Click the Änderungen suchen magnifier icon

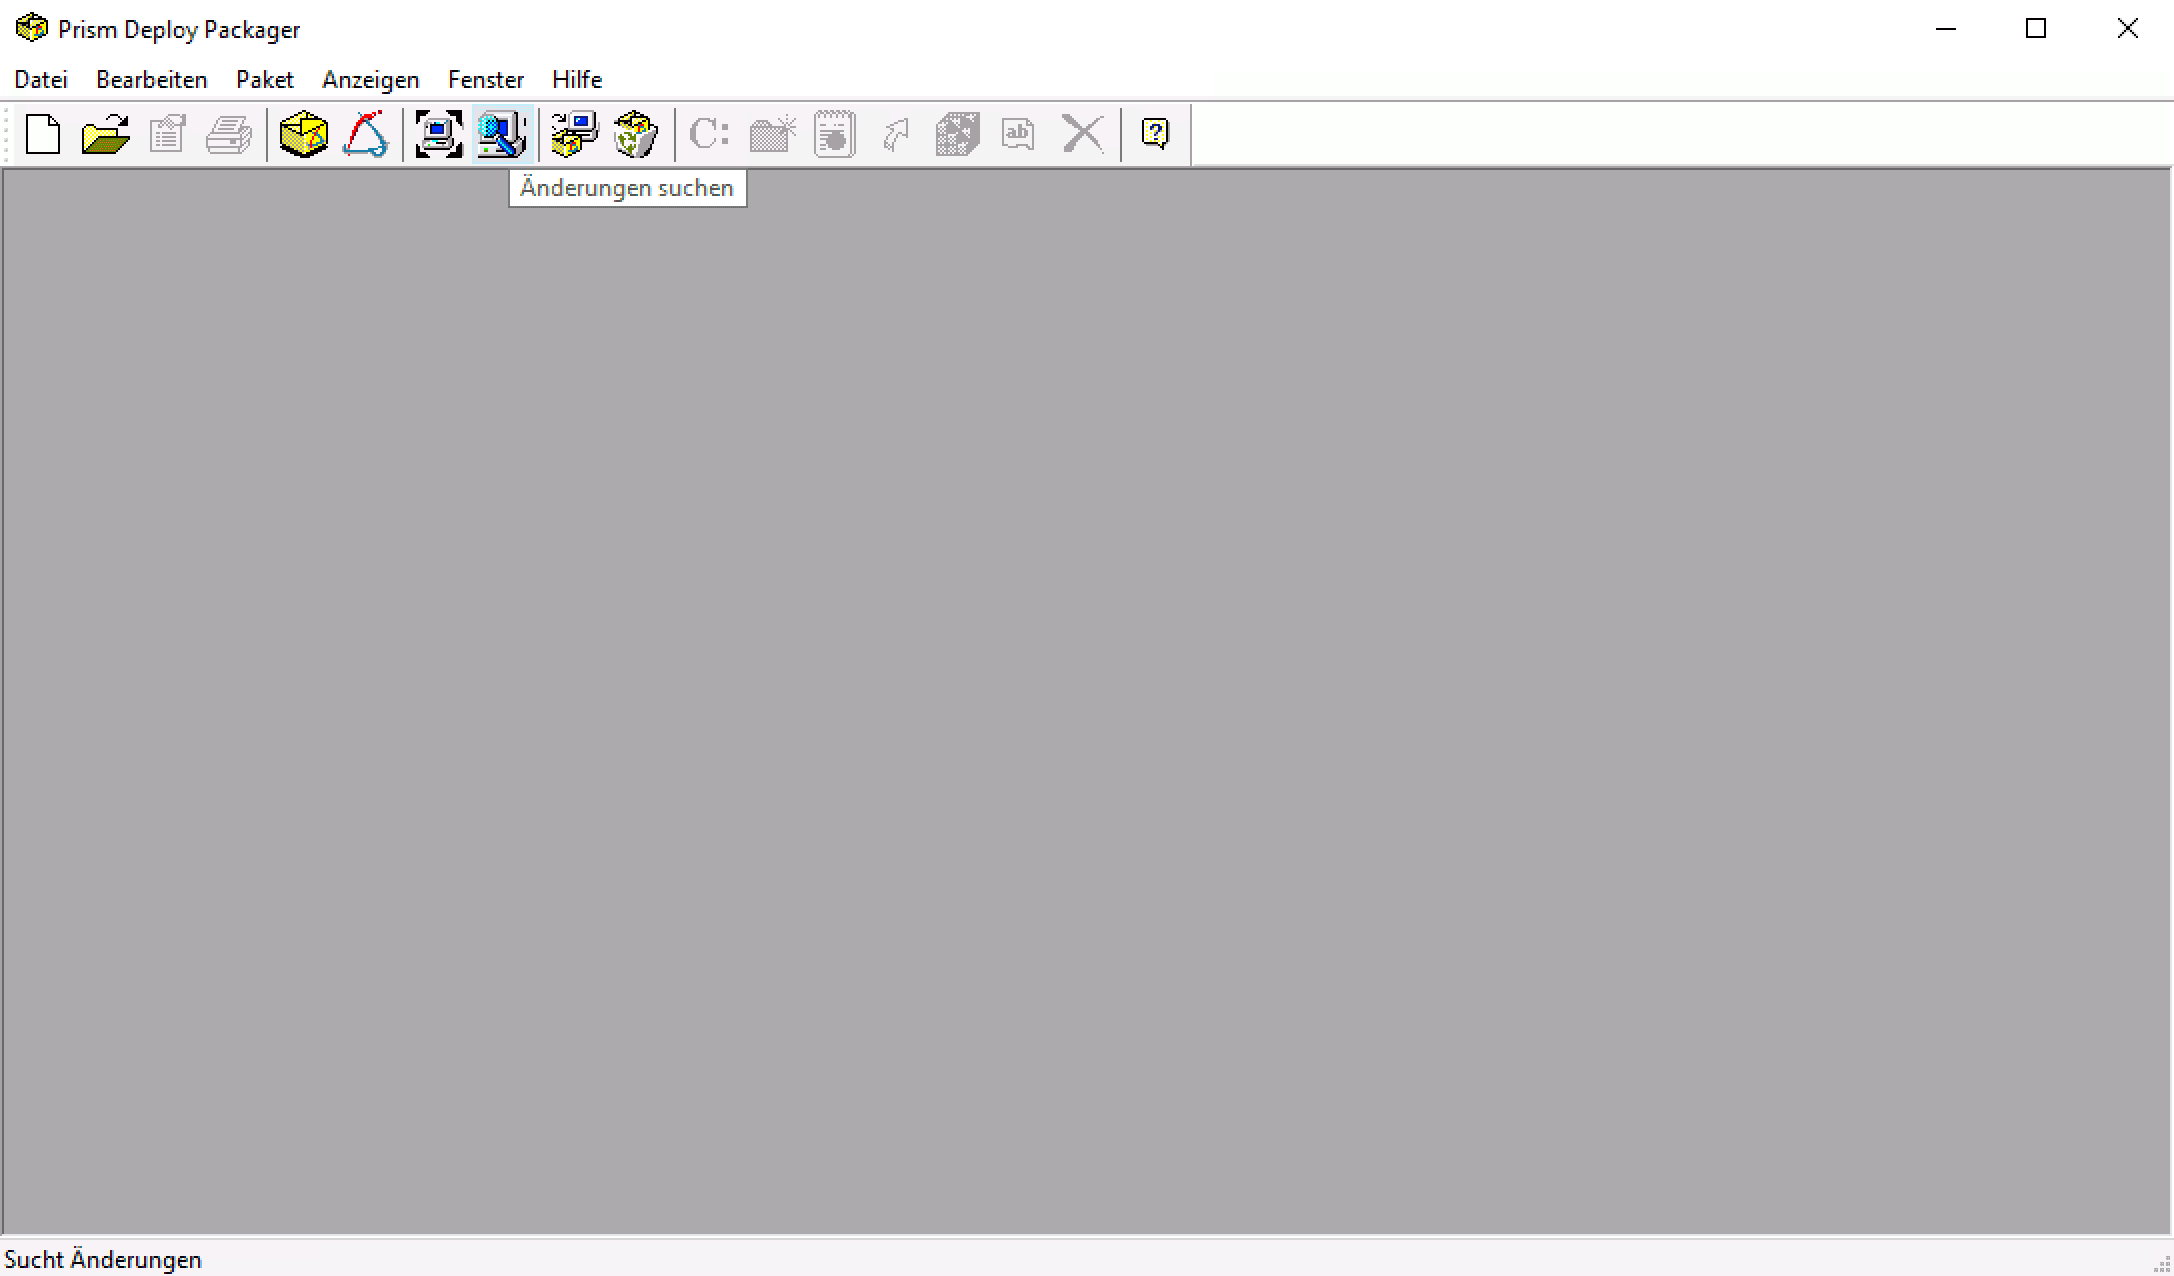pos(501,134)
